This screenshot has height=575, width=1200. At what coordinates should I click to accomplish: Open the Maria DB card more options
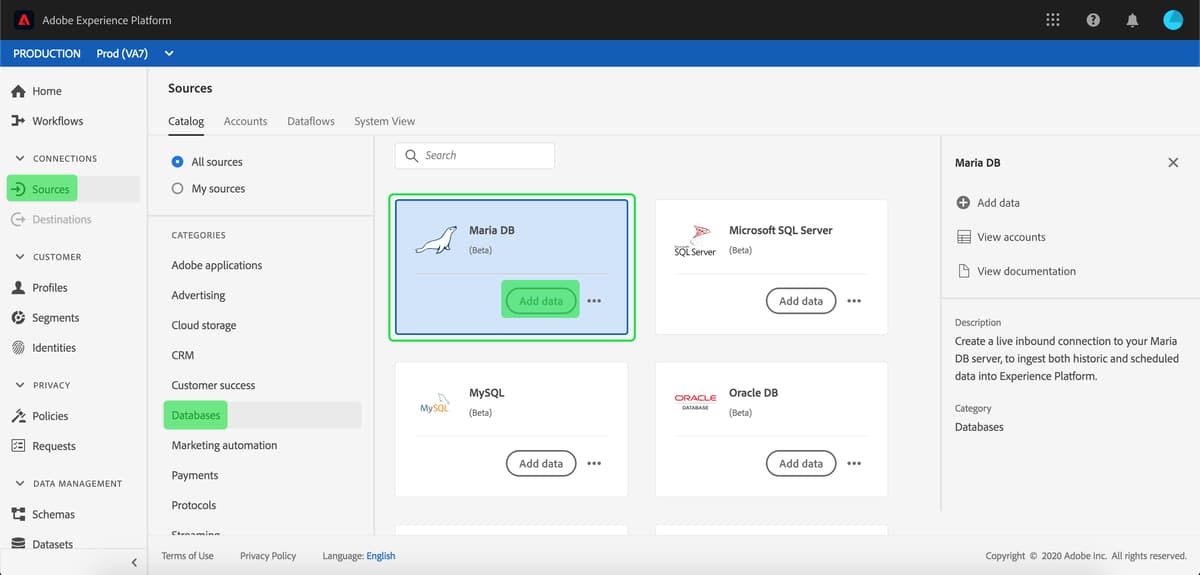(x=594, y=301)
